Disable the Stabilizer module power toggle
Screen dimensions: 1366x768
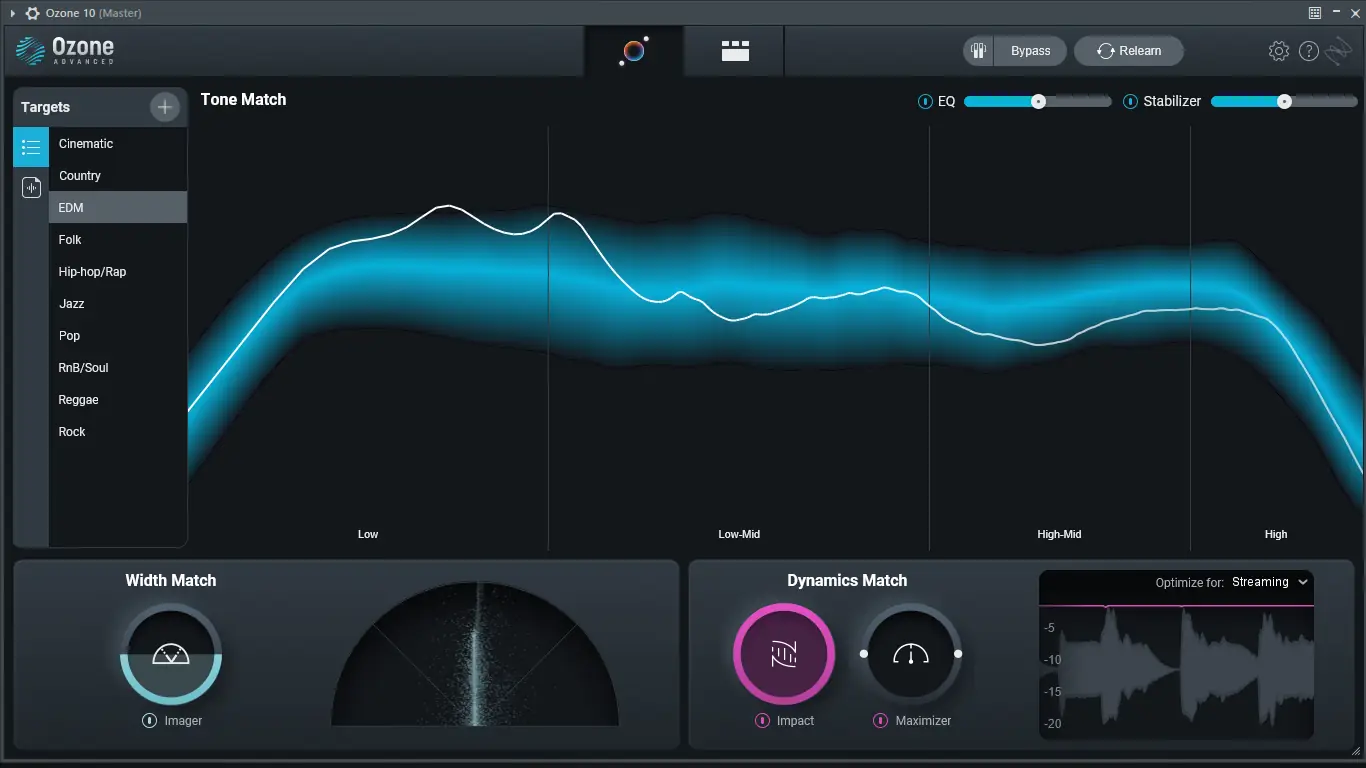[x=1131, y=101]
